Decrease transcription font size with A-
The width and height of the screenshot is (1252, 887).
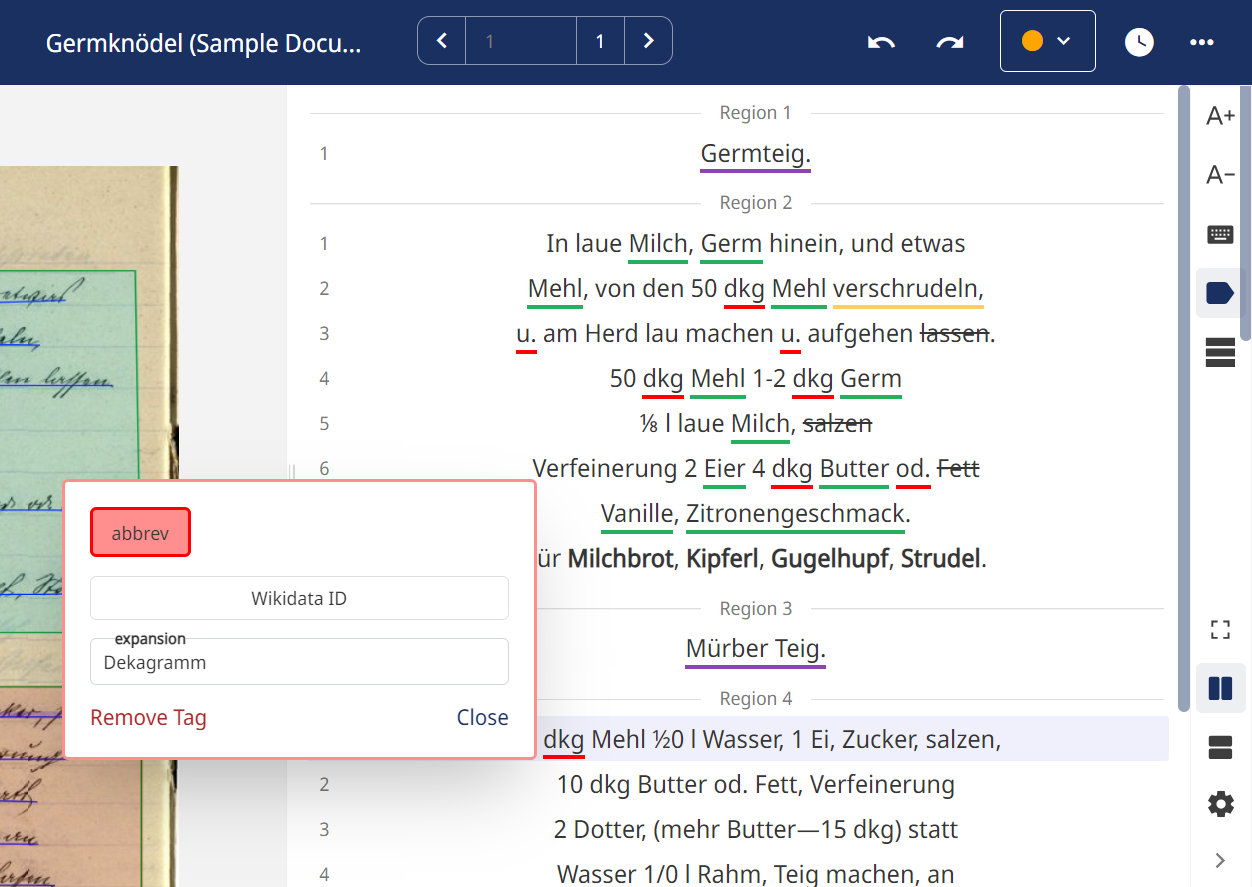point(1220,173)
